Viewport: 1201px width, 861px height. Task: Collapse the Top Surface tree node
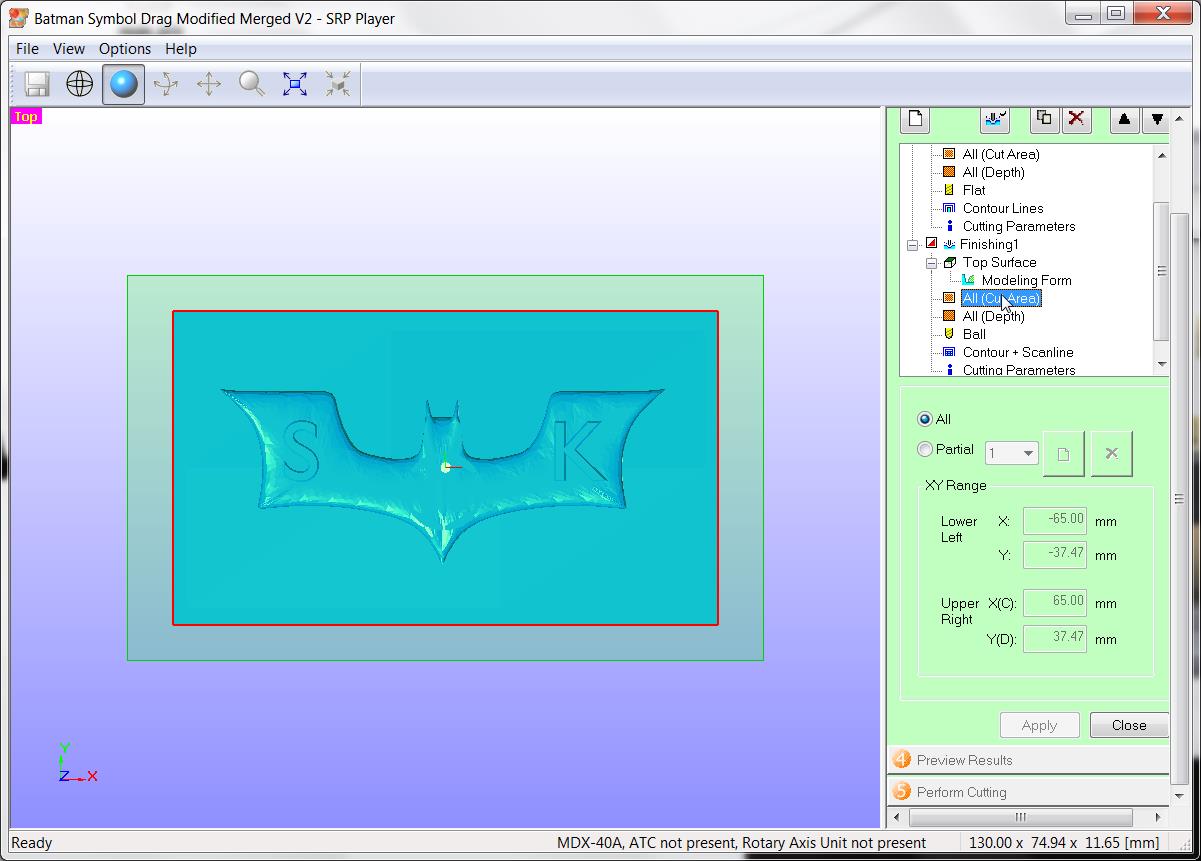[x=931, y=263]
